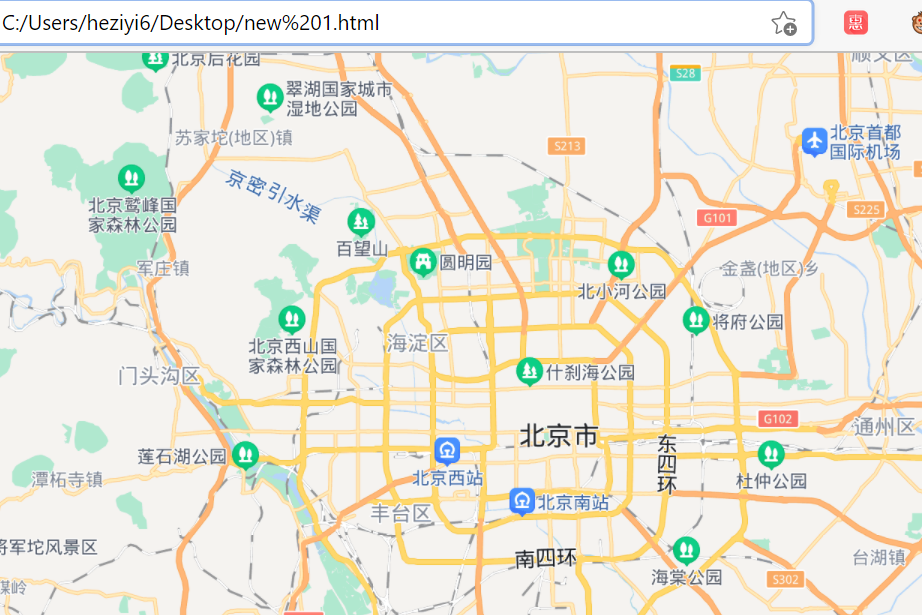Viewport: 922px width, 615px height.
Task: Click the 北京西山国家森林公园 marker
Action: pyautogui.click(x=290, y=320)
